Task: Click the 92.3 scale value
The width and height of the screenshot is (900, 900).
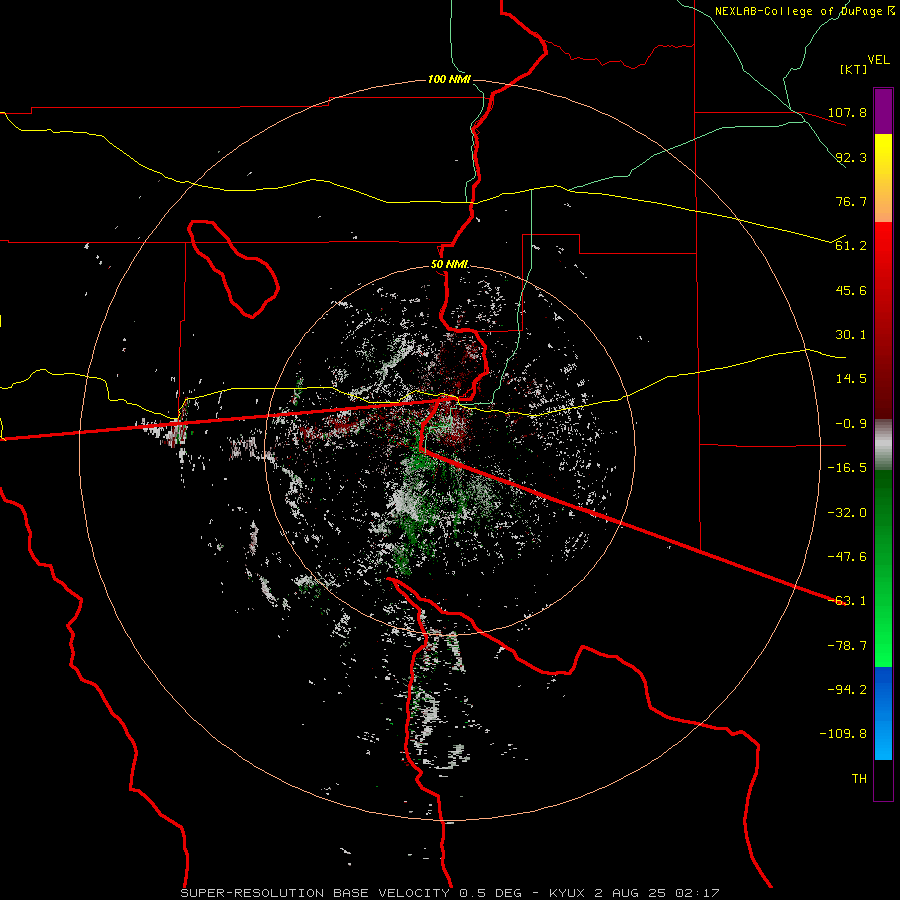Action: [851, 157]
